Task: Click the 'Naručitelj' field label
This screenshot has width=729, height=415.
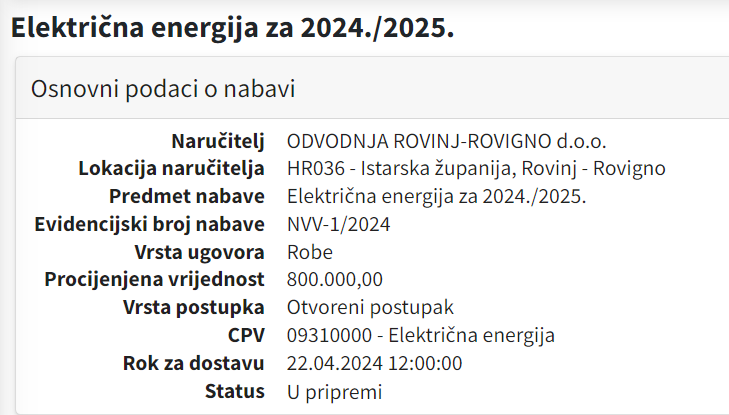Action: (219, 141)
